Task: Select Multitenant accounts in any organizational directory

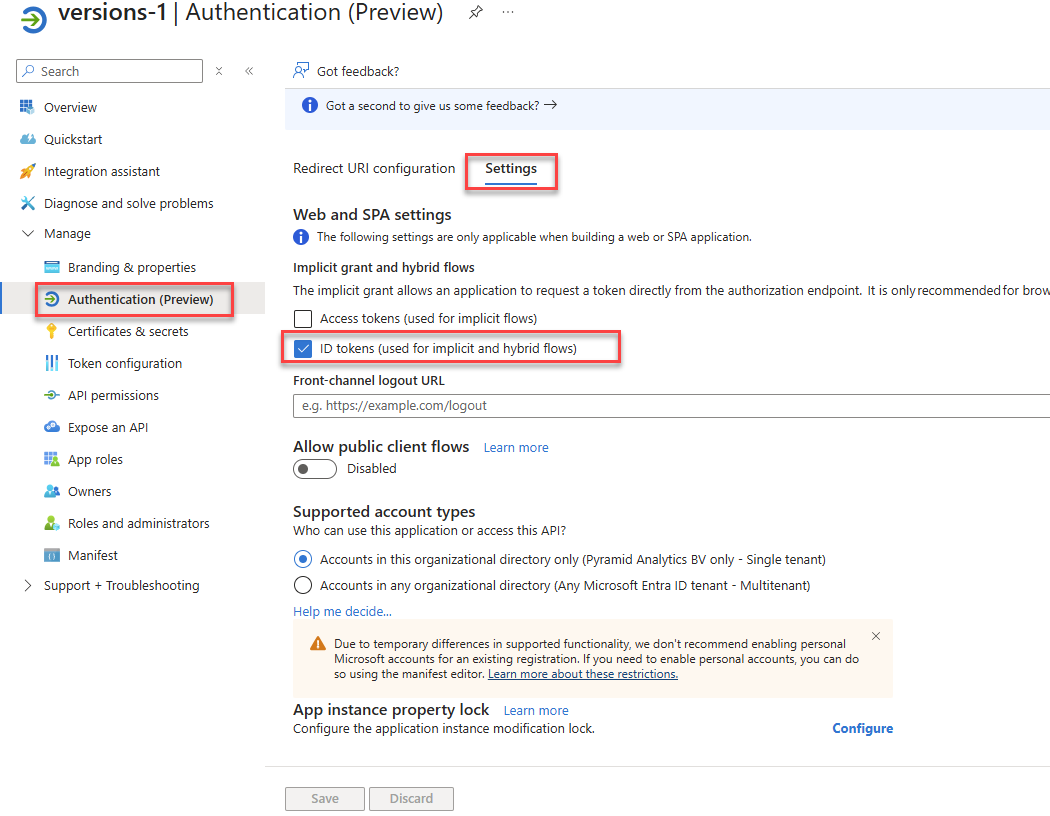Action: tap(303, 585)
